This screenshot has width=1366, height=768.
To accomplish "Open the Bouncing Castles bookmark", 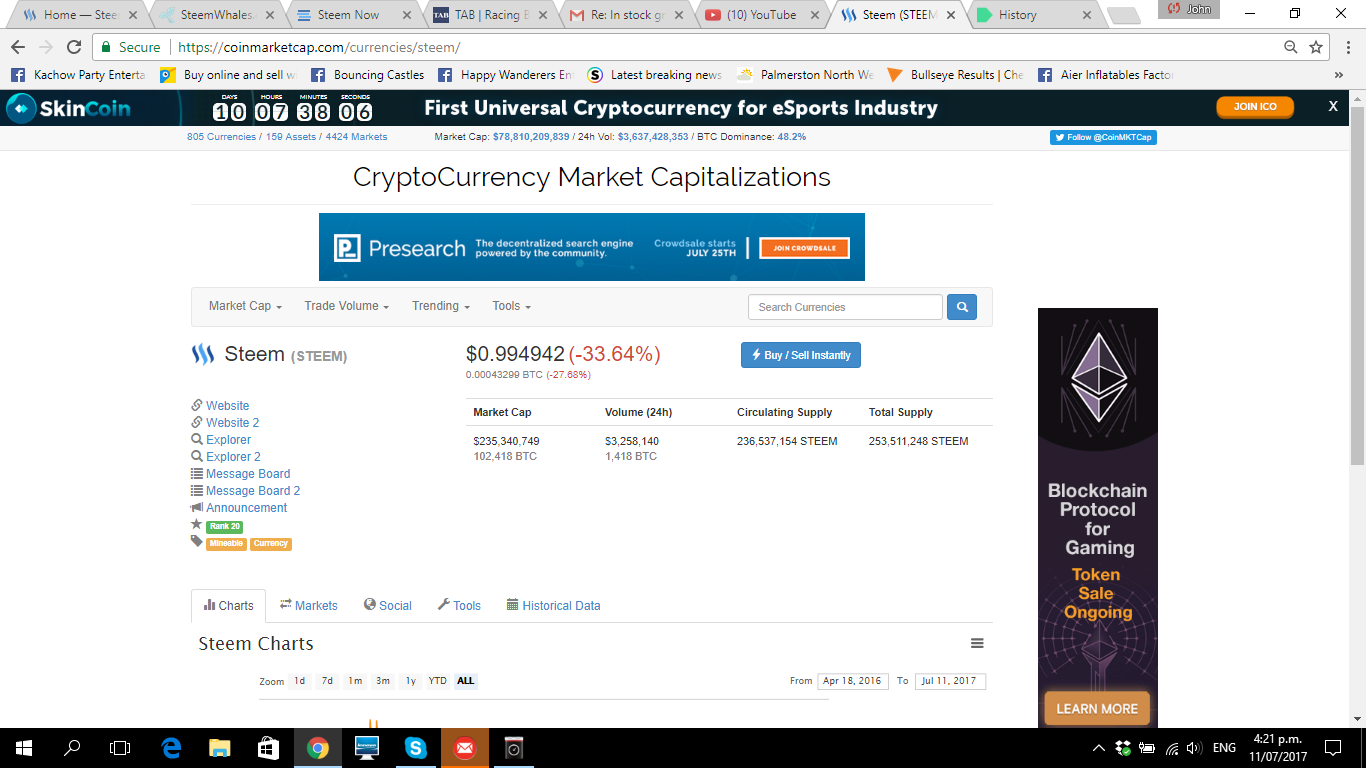I will click(367, 75).
